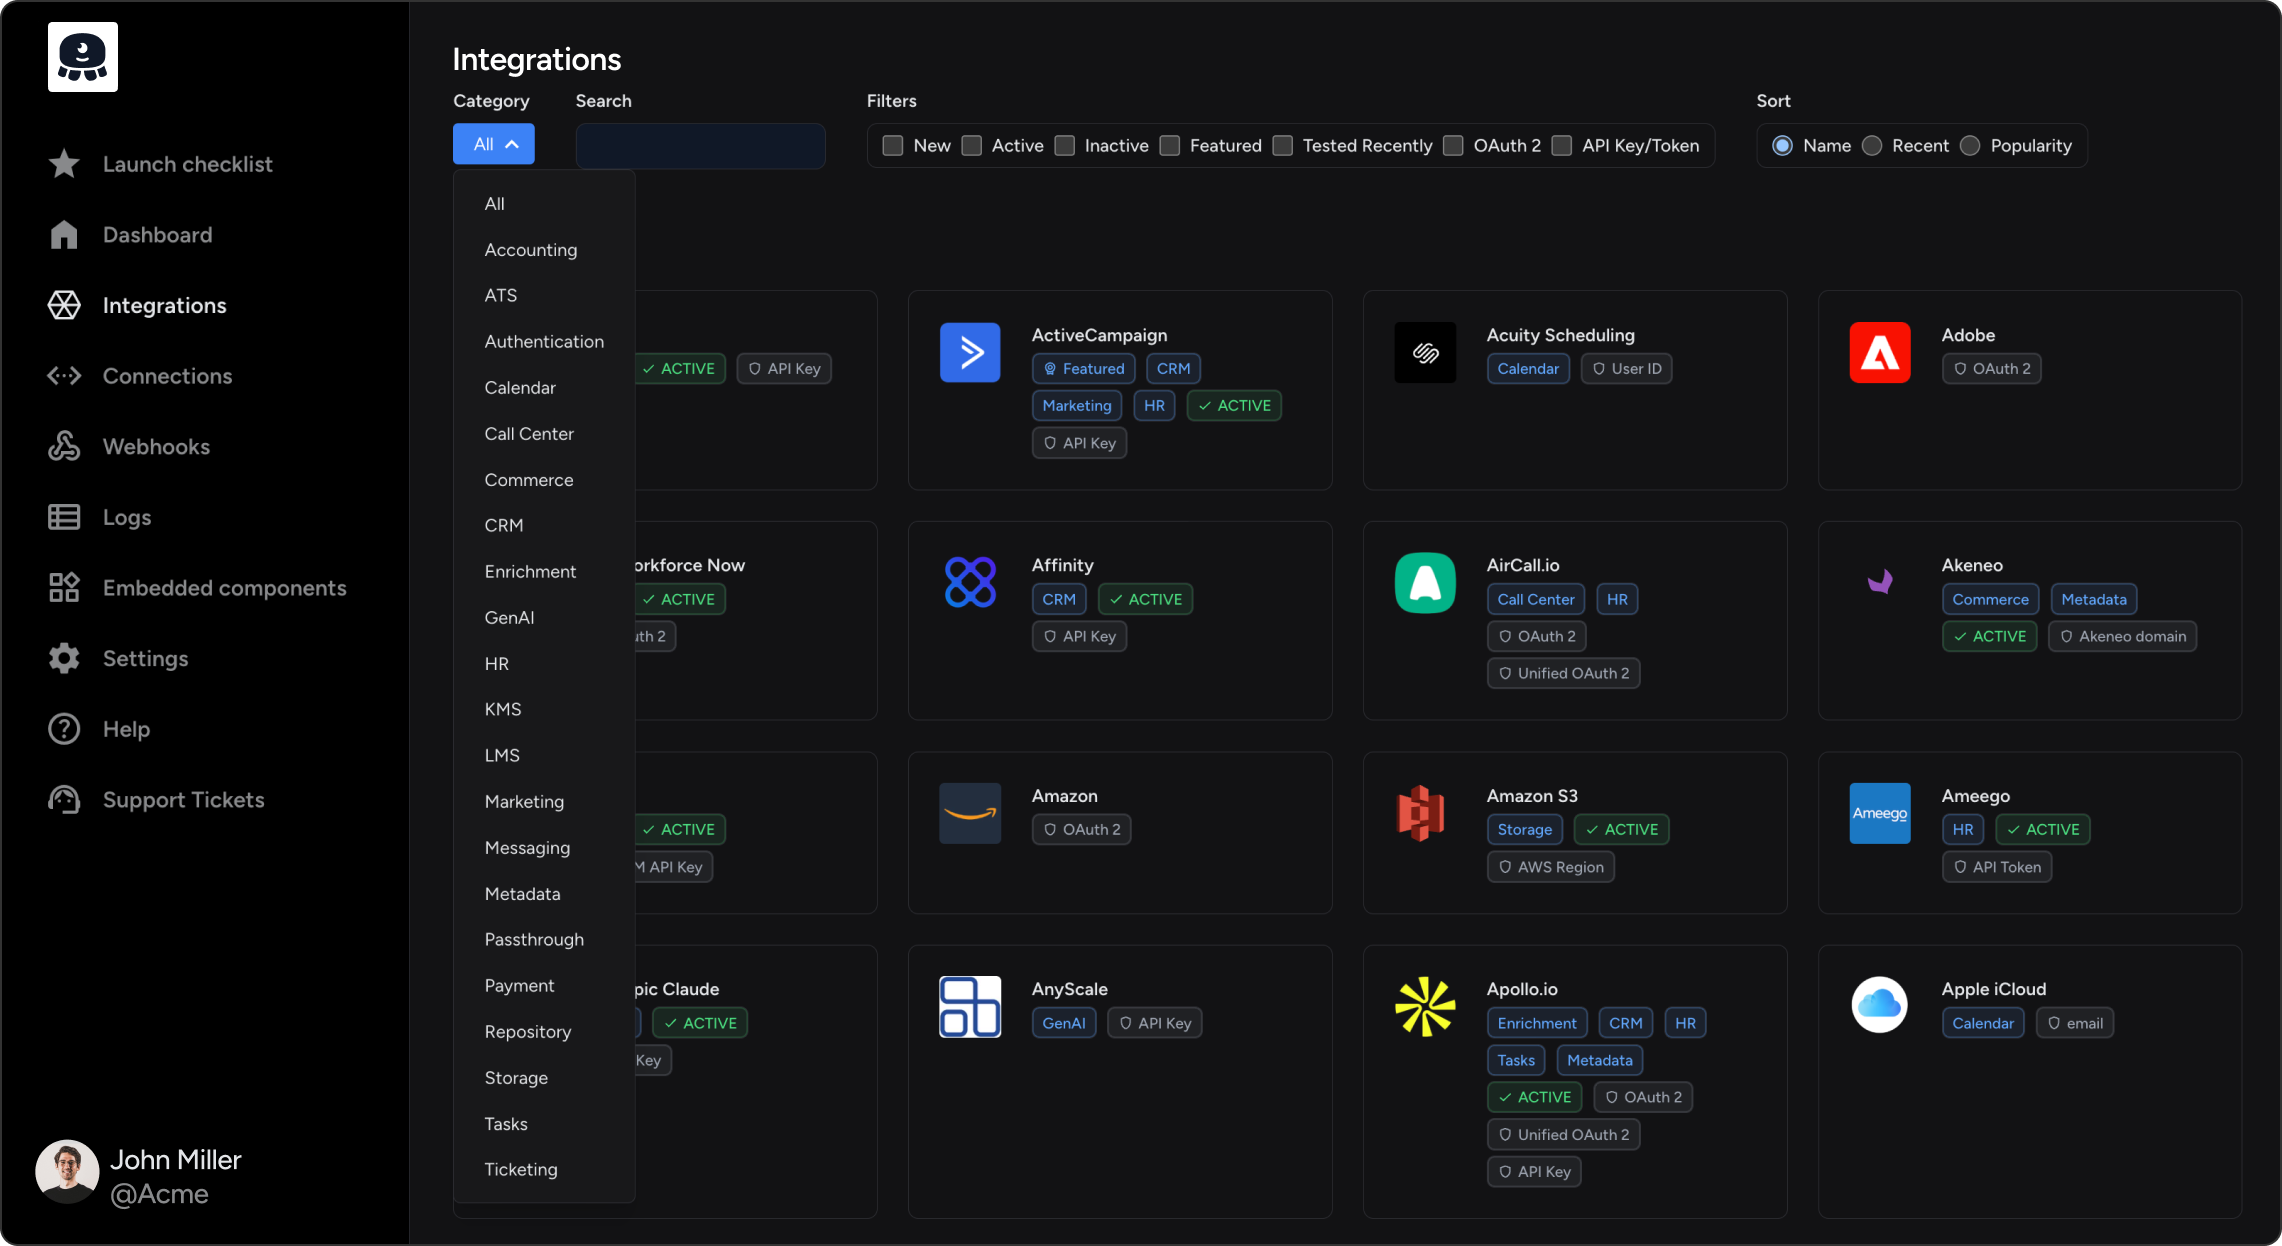Screen dimensions: 2282x1246
Task: Select the Embedded components sidebar icon
Action: coord(64,587)
